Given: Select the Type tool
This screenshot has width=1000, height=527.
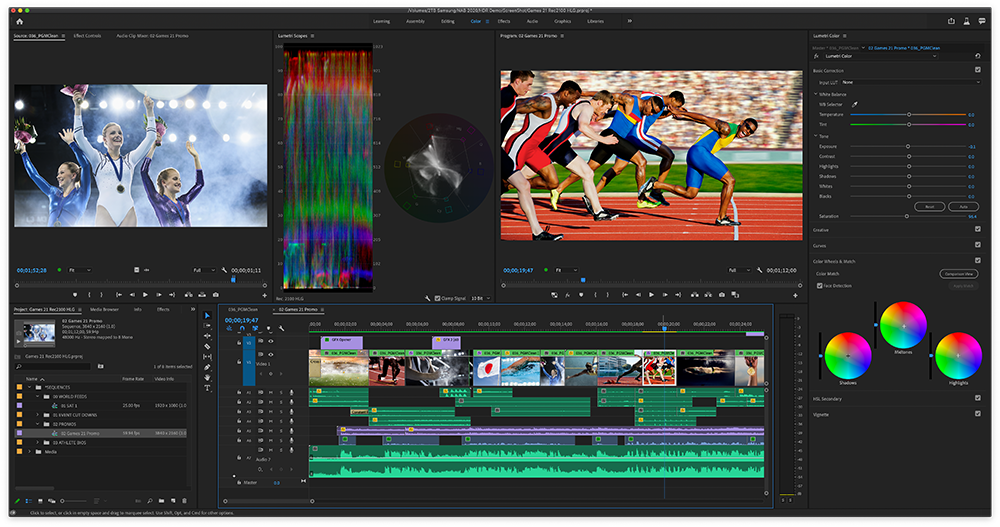Looking at the screenshot, I should click(x=207, y=388).
